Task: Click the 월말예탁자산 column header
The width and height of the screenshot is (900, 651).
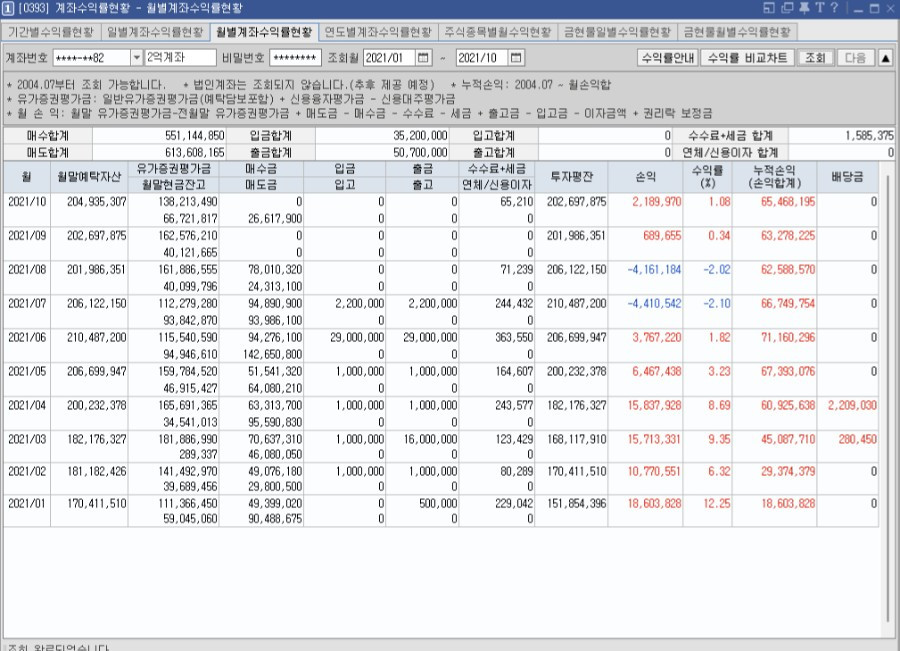Action: (x=89, y=177)
